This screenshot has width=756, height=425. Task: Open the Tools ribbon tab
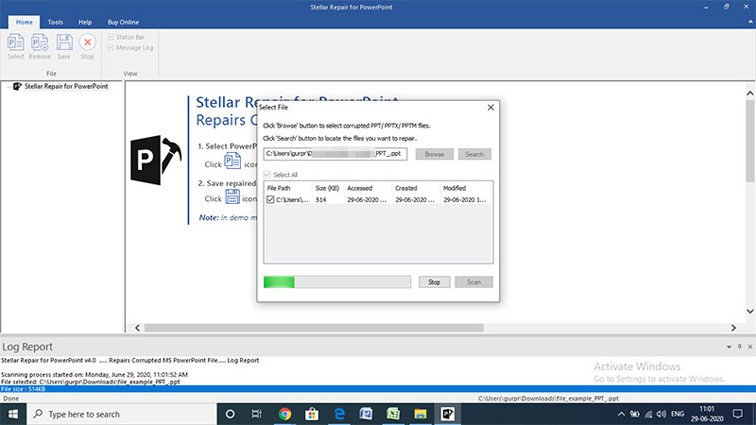pos(55,21)
